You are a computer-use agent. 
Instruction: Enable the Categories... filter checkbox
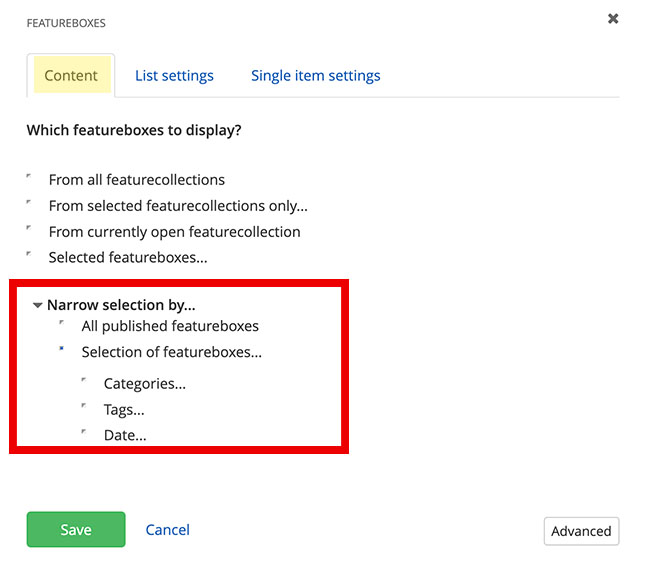pyautogui.click(x=85, y=381)
